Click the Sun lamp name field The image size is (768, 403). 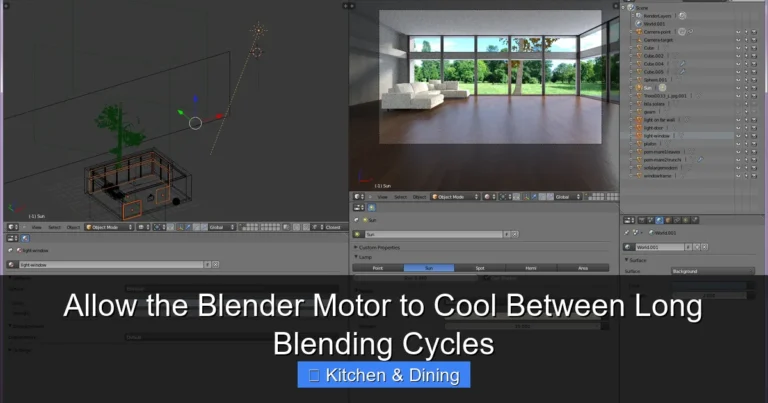click(x=433, y=235)
